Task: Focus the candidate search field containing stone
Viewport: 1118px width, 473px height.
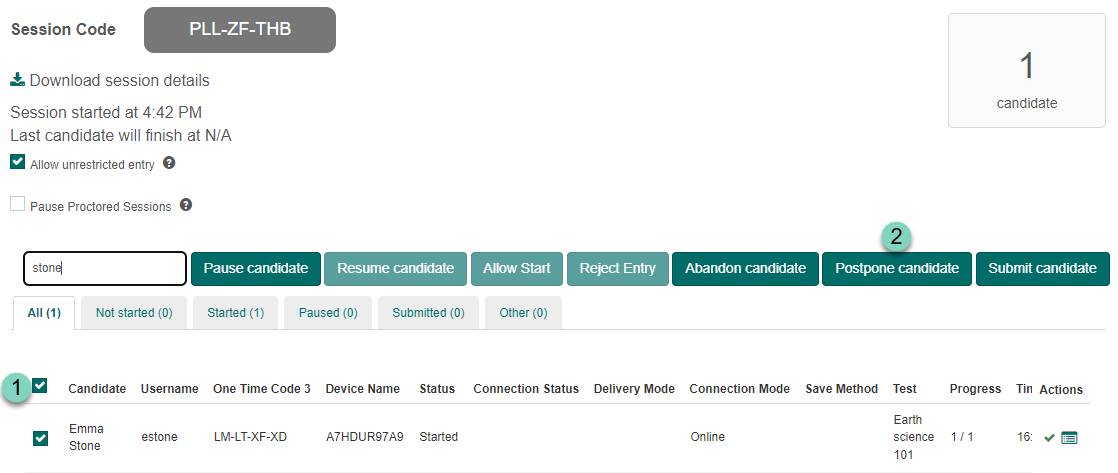Action: 105,268
